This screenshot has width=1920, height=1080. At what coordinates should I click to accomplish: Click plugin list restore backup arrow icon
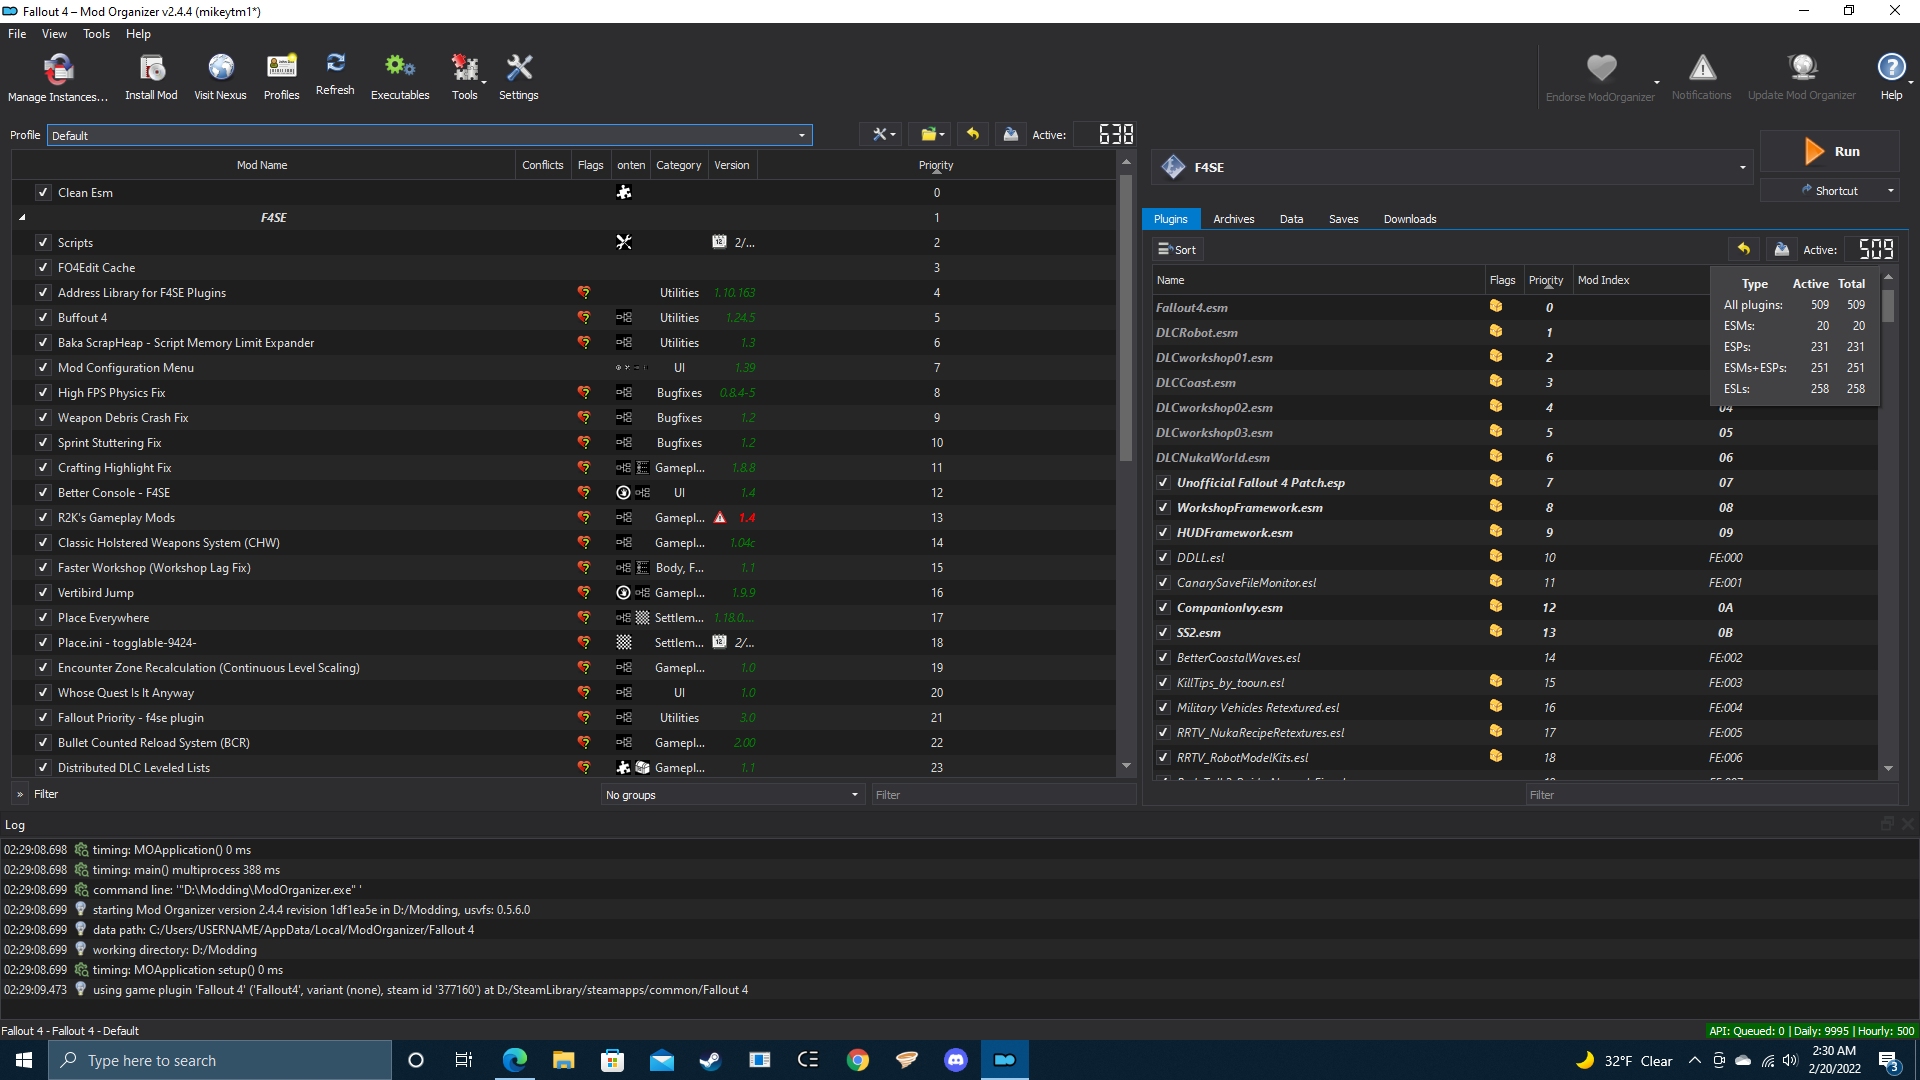click(1743, 249)
